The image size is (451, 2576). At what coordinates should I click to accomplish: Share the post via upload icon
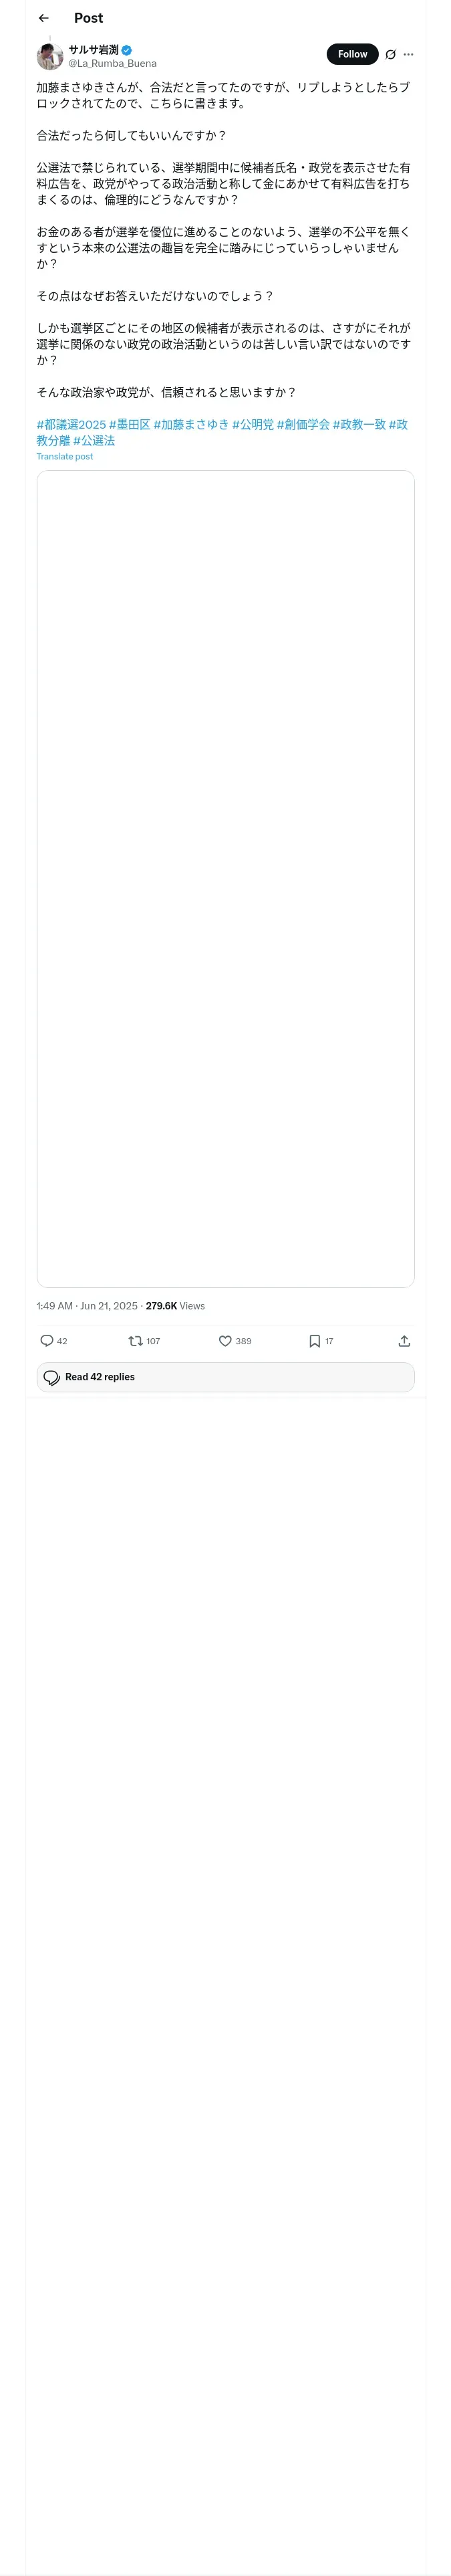pos(404,1341)
